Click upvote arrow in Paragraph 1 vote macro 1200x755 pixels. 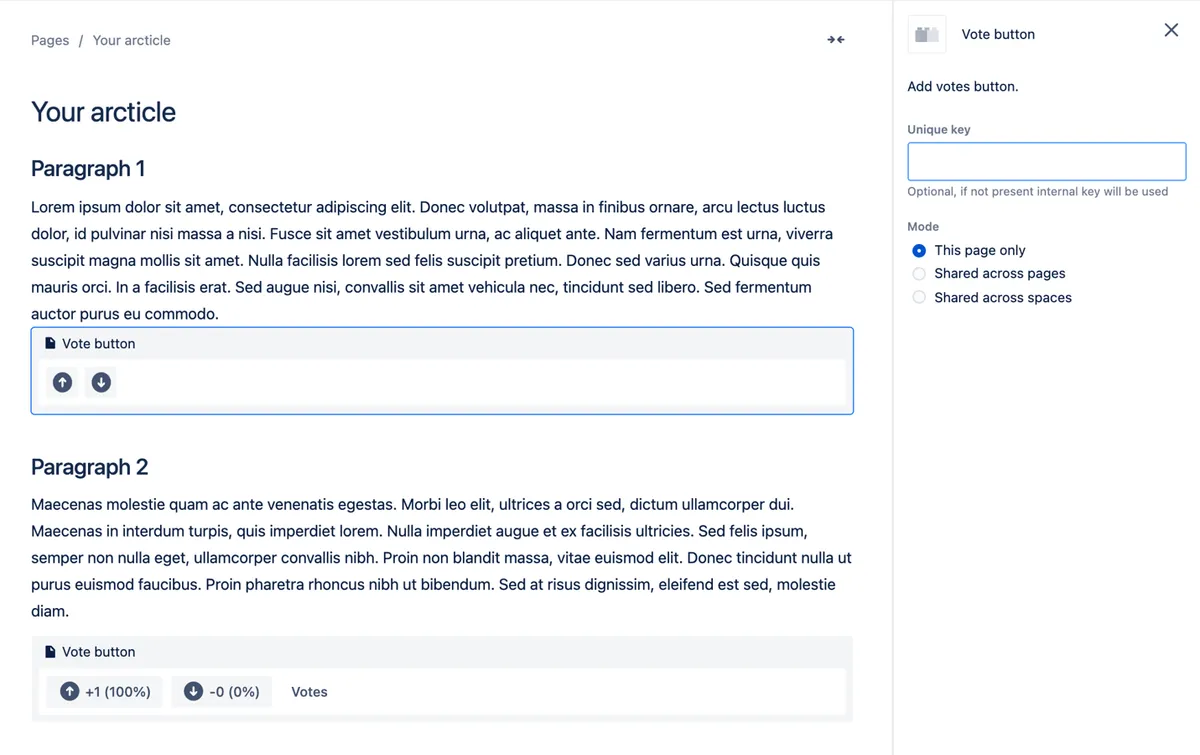point(63,382)
